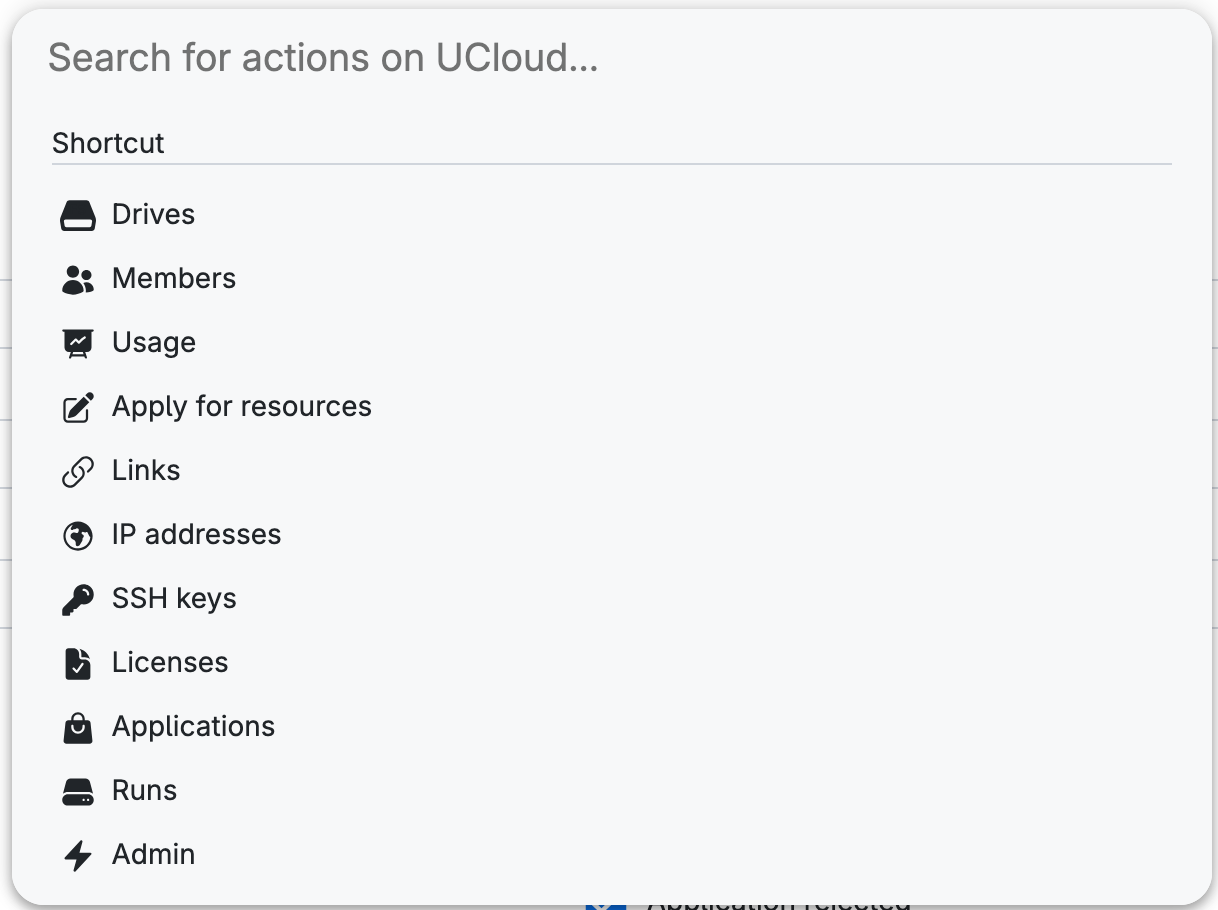This screenshot has height=910, width=1218.
Task: Click the Drives hard-disk icon
Action: tap(78, 215)
